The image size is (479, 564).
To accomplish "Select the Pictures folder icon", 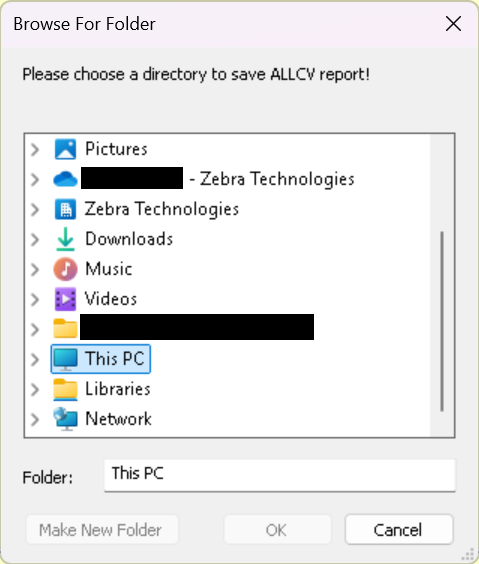I will point(65,149).
